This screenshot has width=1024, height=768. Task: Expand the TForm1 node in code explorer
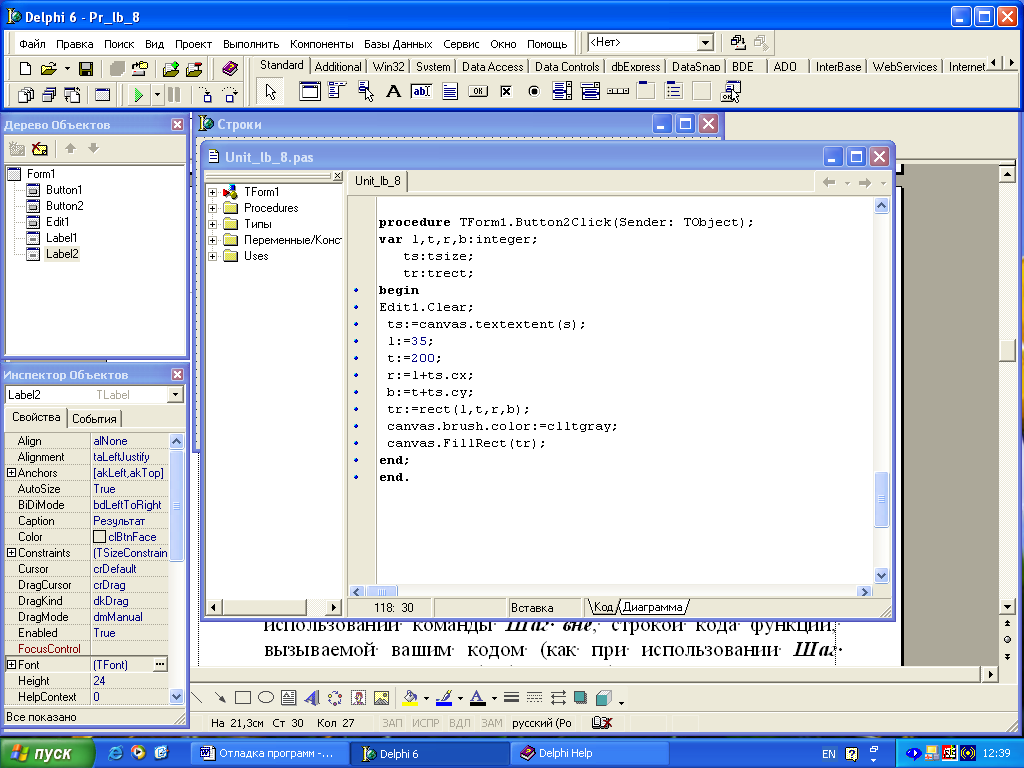click(x=212, y=192)
